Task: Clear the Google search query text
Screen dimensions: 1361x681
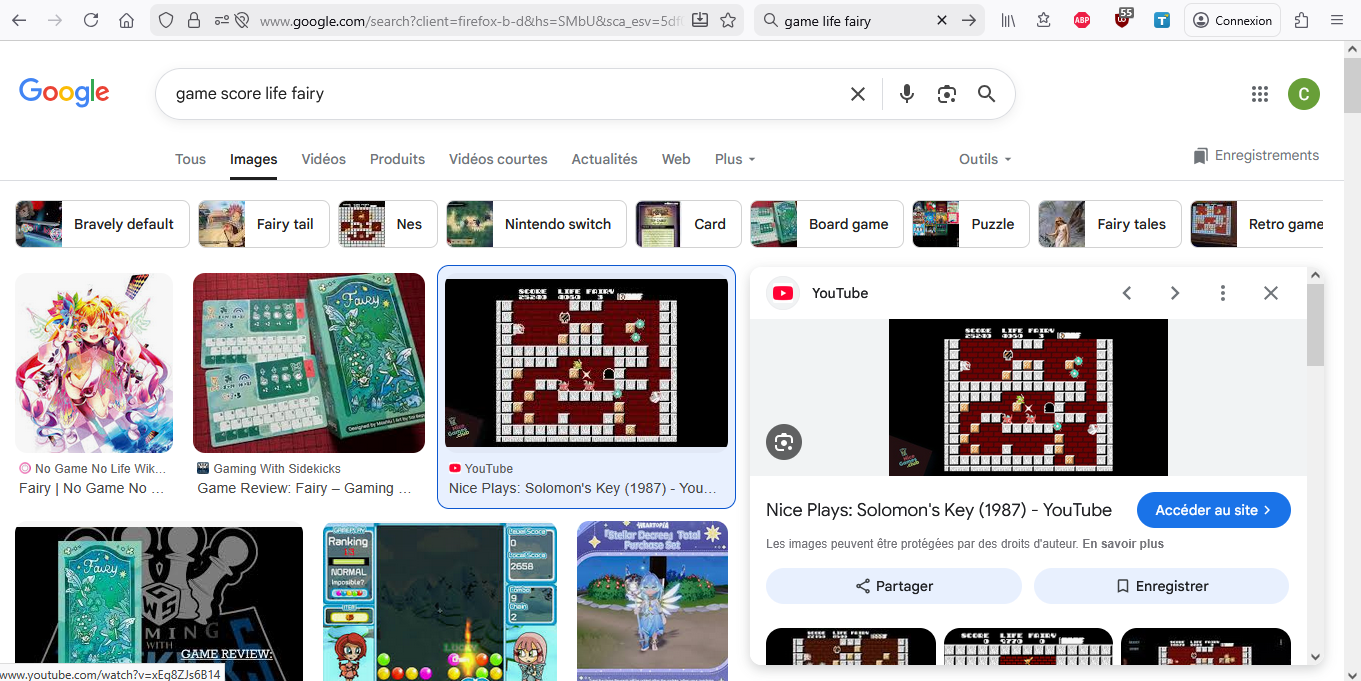Action: [x=857, y=94]
